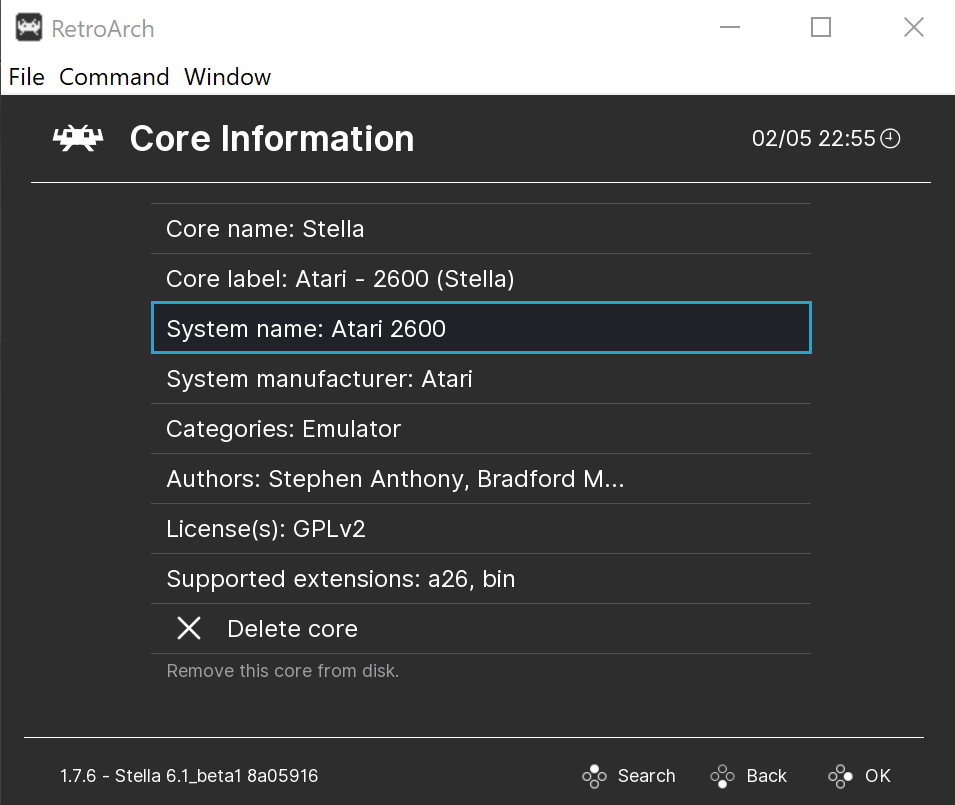The height and width of the screenshot is (805, 955).
Task: Click the OK gamepad button icon
Action: click(x=840, y=776)
